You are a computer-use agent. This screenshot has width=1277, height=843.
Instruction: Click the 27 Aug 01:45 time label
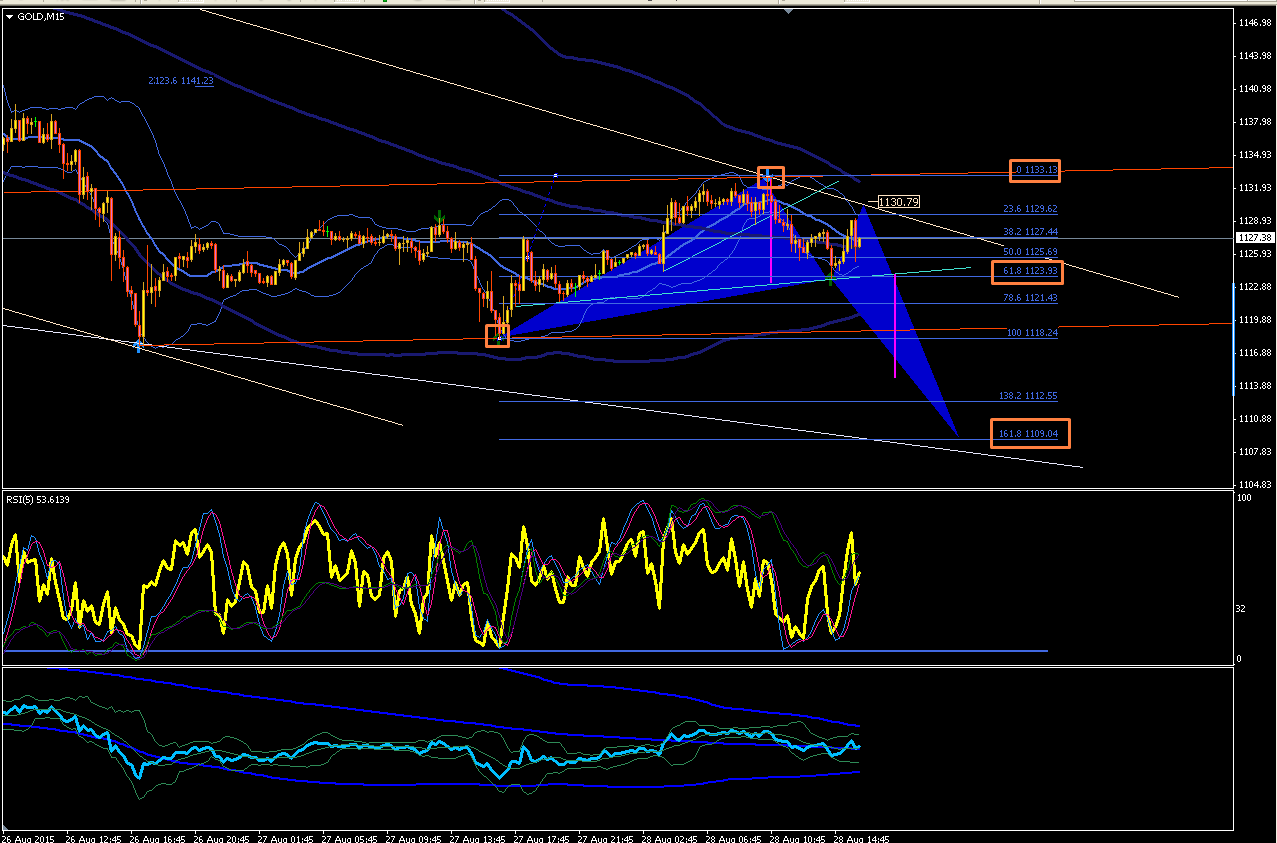click(286, 838)
